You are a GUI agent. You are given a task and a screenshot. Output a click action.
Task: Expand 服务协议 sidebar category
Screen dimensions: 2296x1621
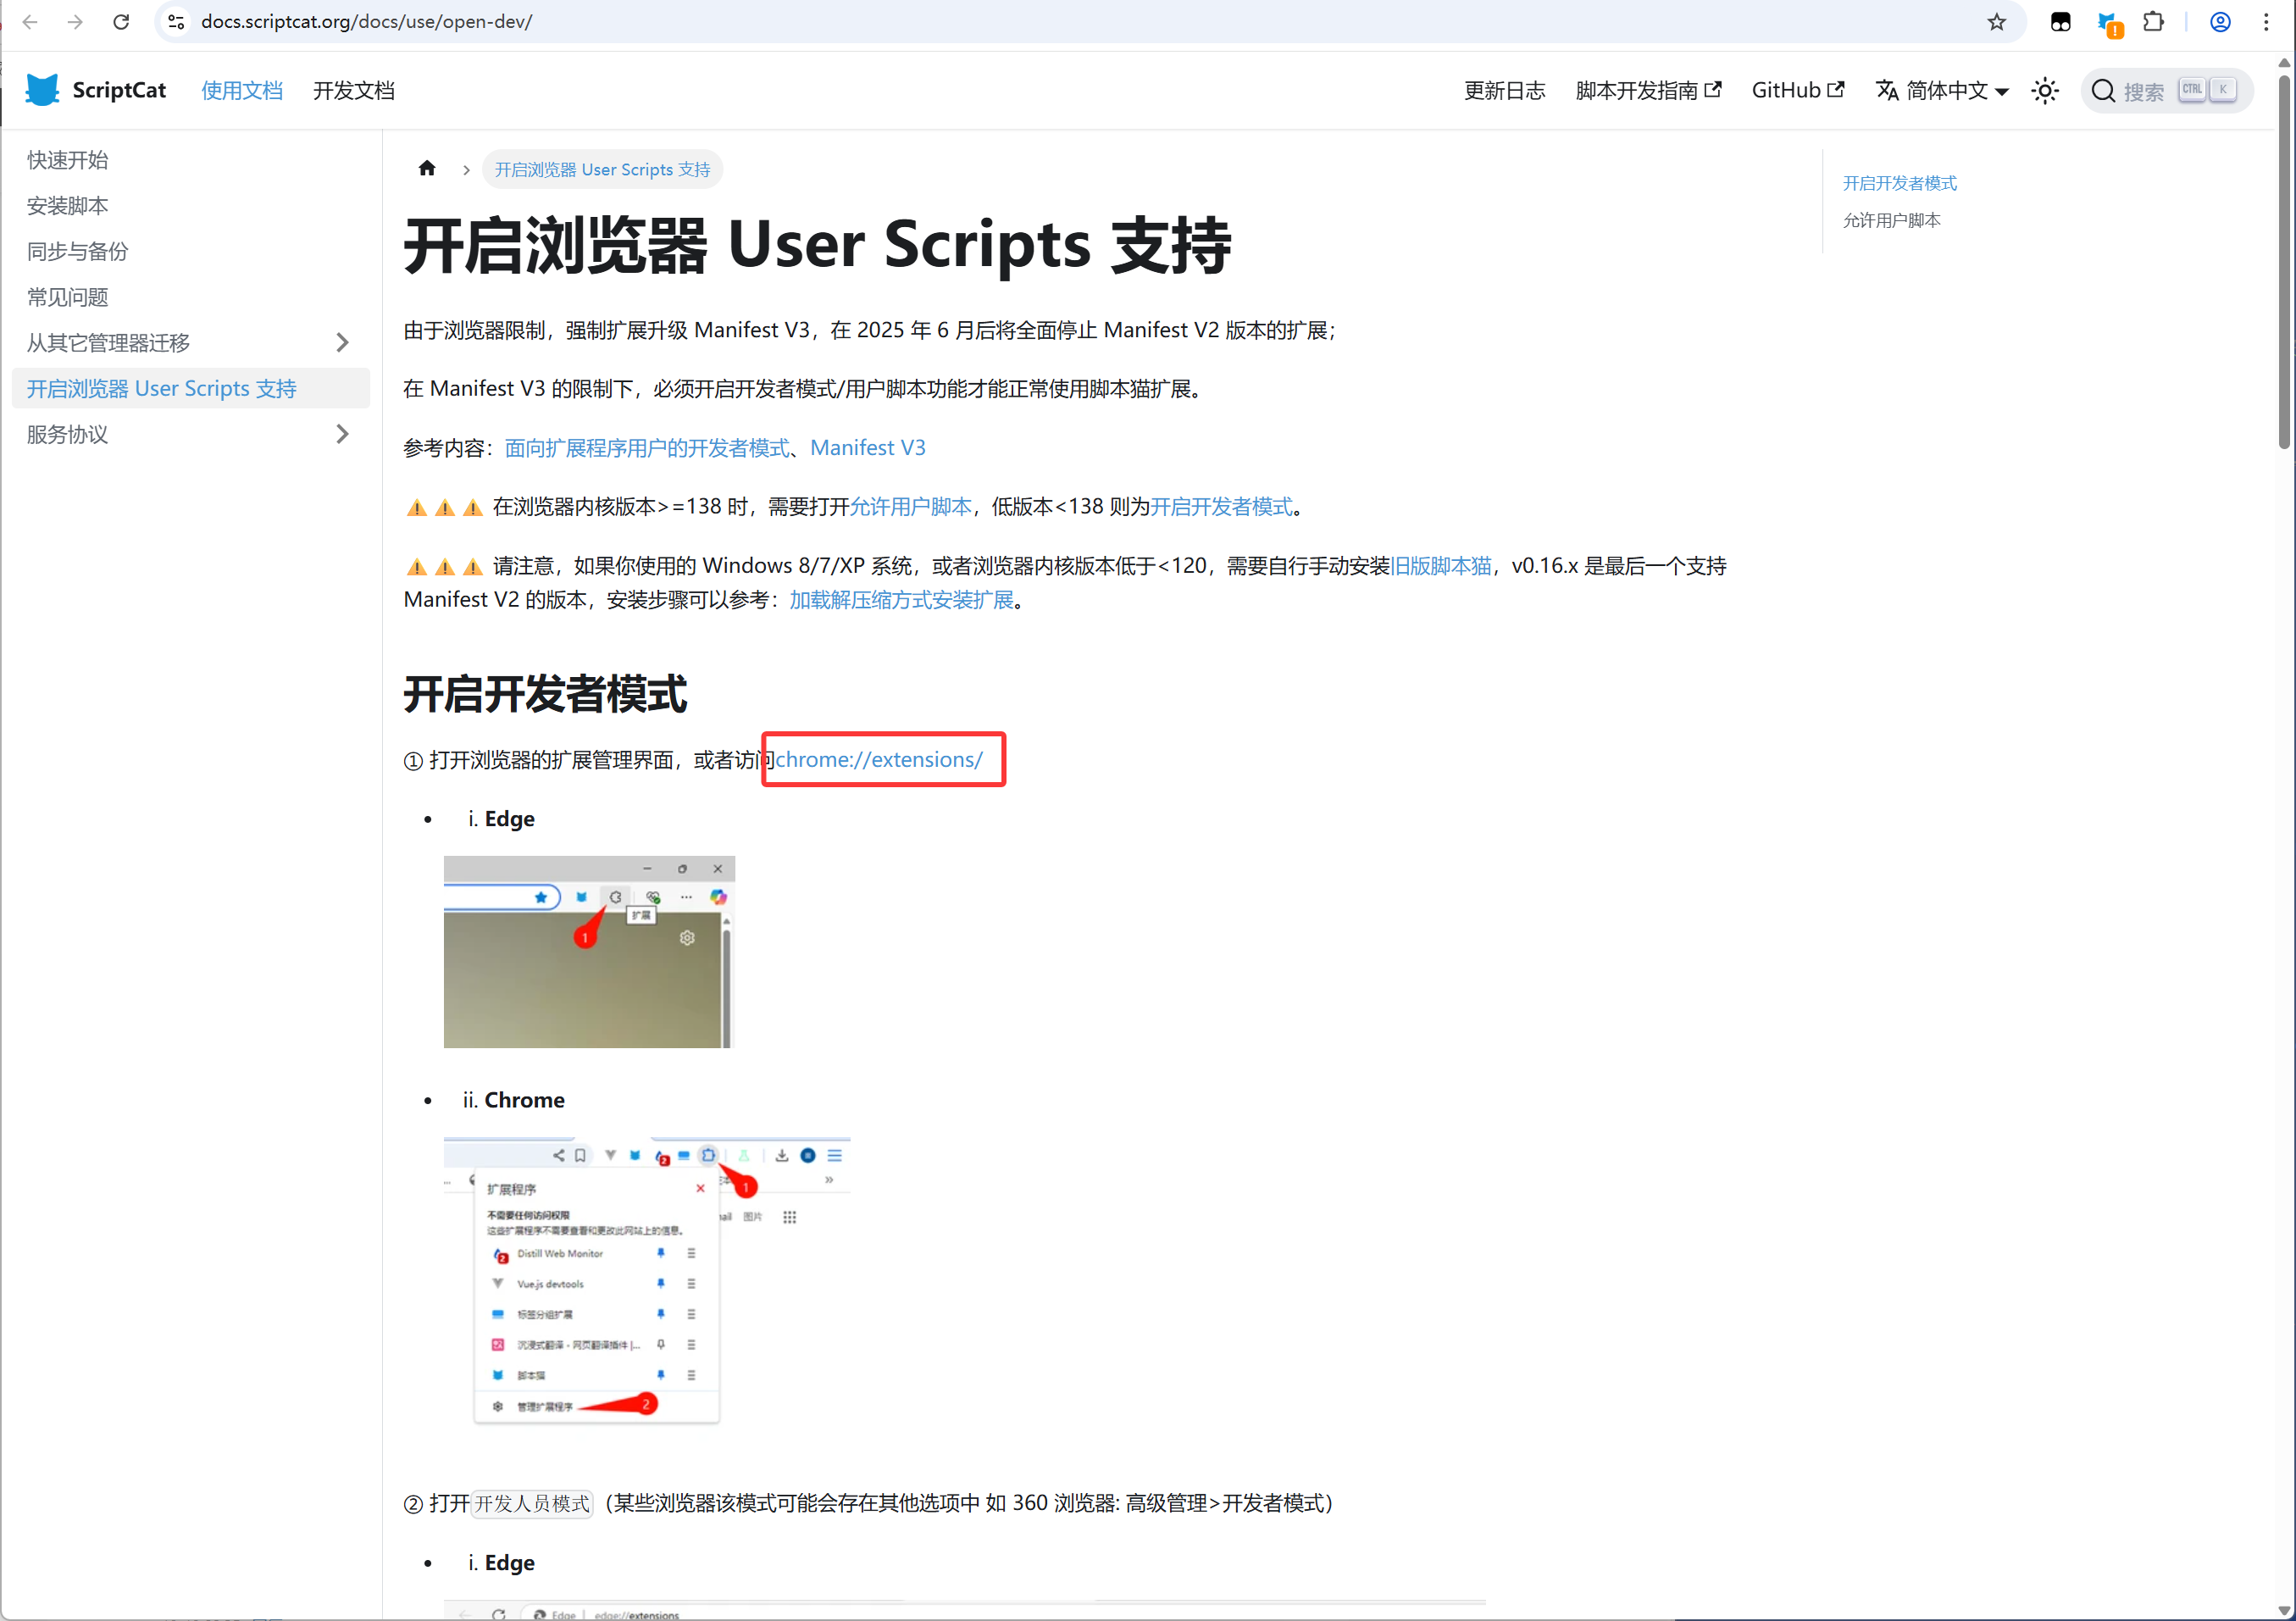tap(342, 434)
